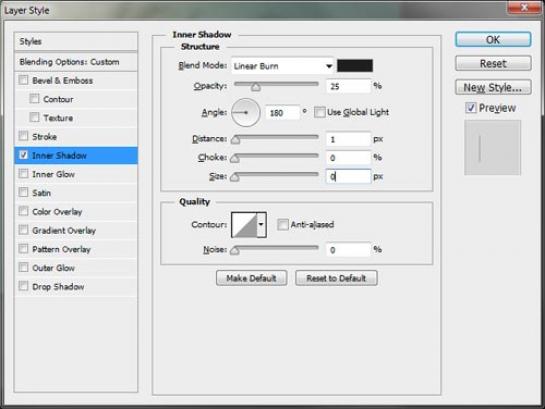Uncheck the Preview checkbox
This screenshot has height=409, width=545.
click(471, 108)
